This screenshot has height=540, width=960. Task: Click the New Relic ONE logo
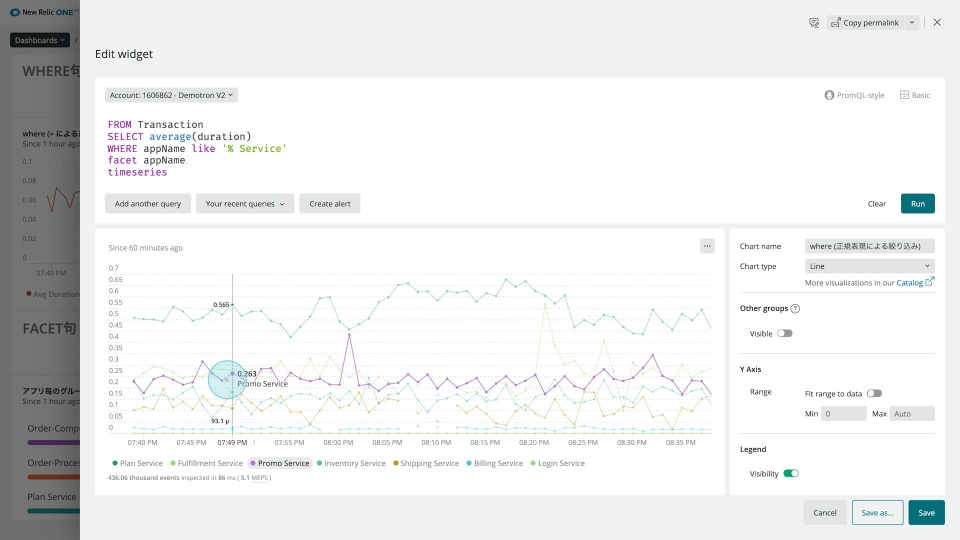coord(44,12)
